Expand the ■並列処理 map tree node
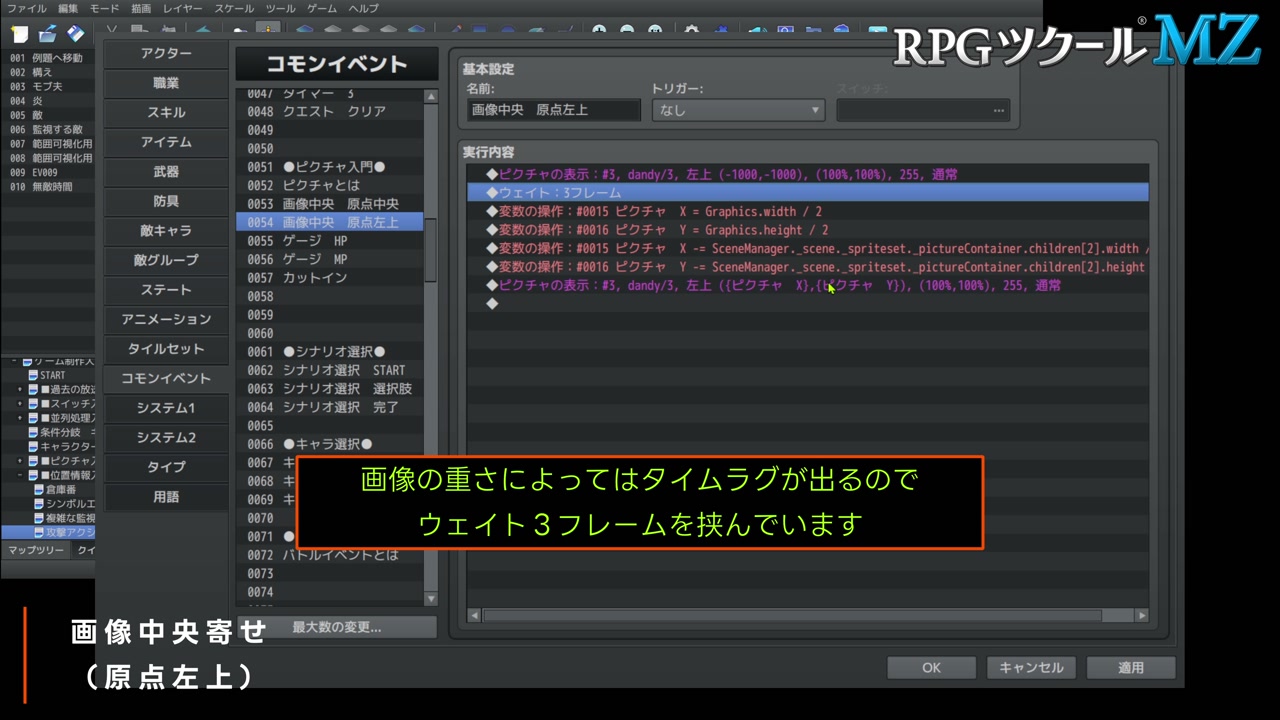Screen dimensions: 1280x720 click(20, 418)
